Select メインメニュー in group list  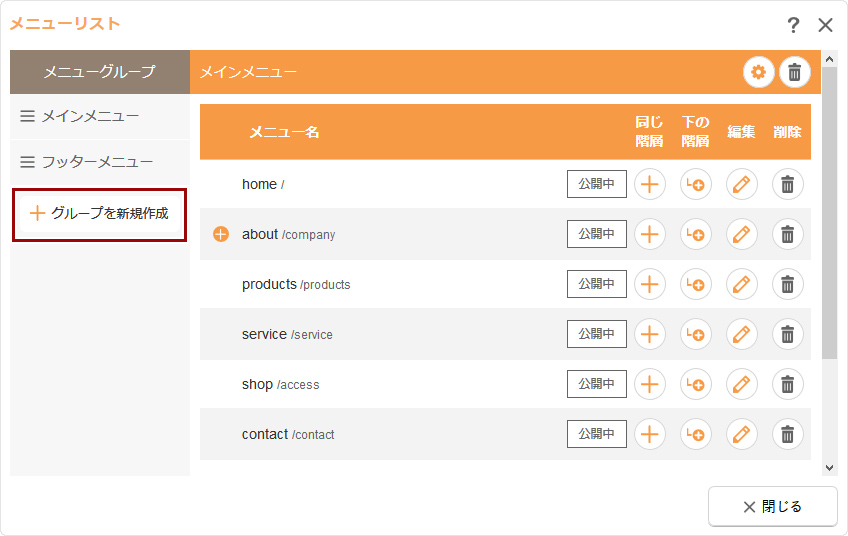click(x=100, y=116)
